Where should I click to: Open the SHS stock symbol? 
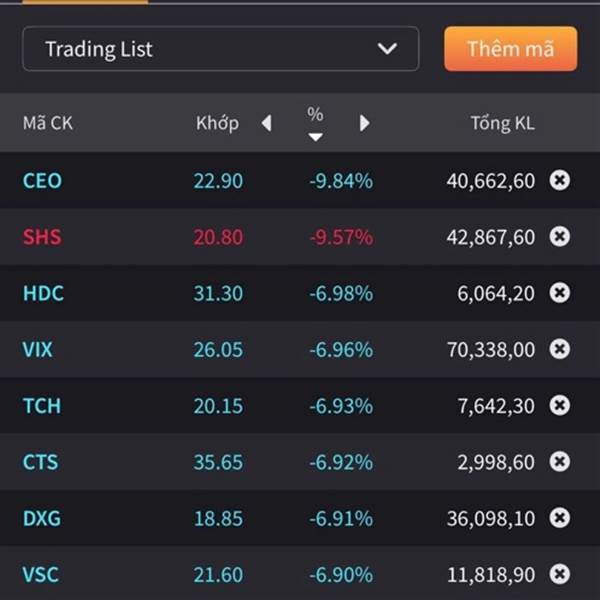point(41,237)
